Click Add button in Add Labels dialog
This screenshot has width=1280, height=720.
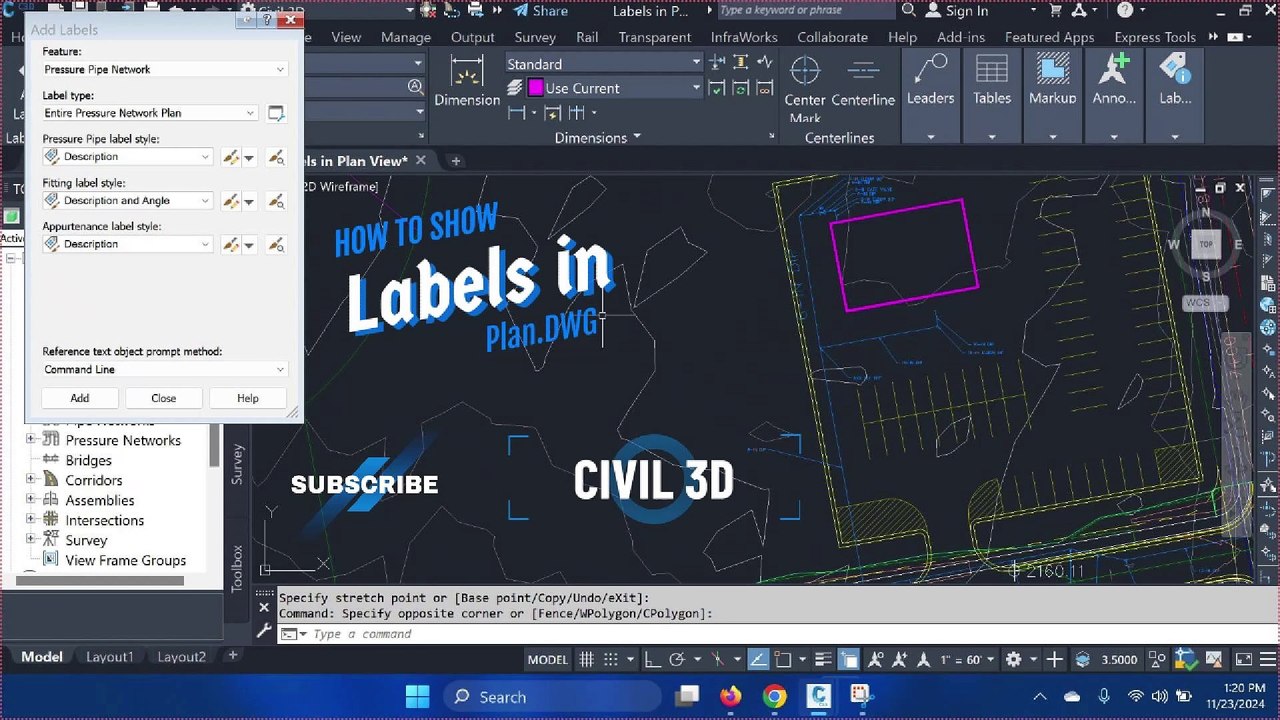79,398
